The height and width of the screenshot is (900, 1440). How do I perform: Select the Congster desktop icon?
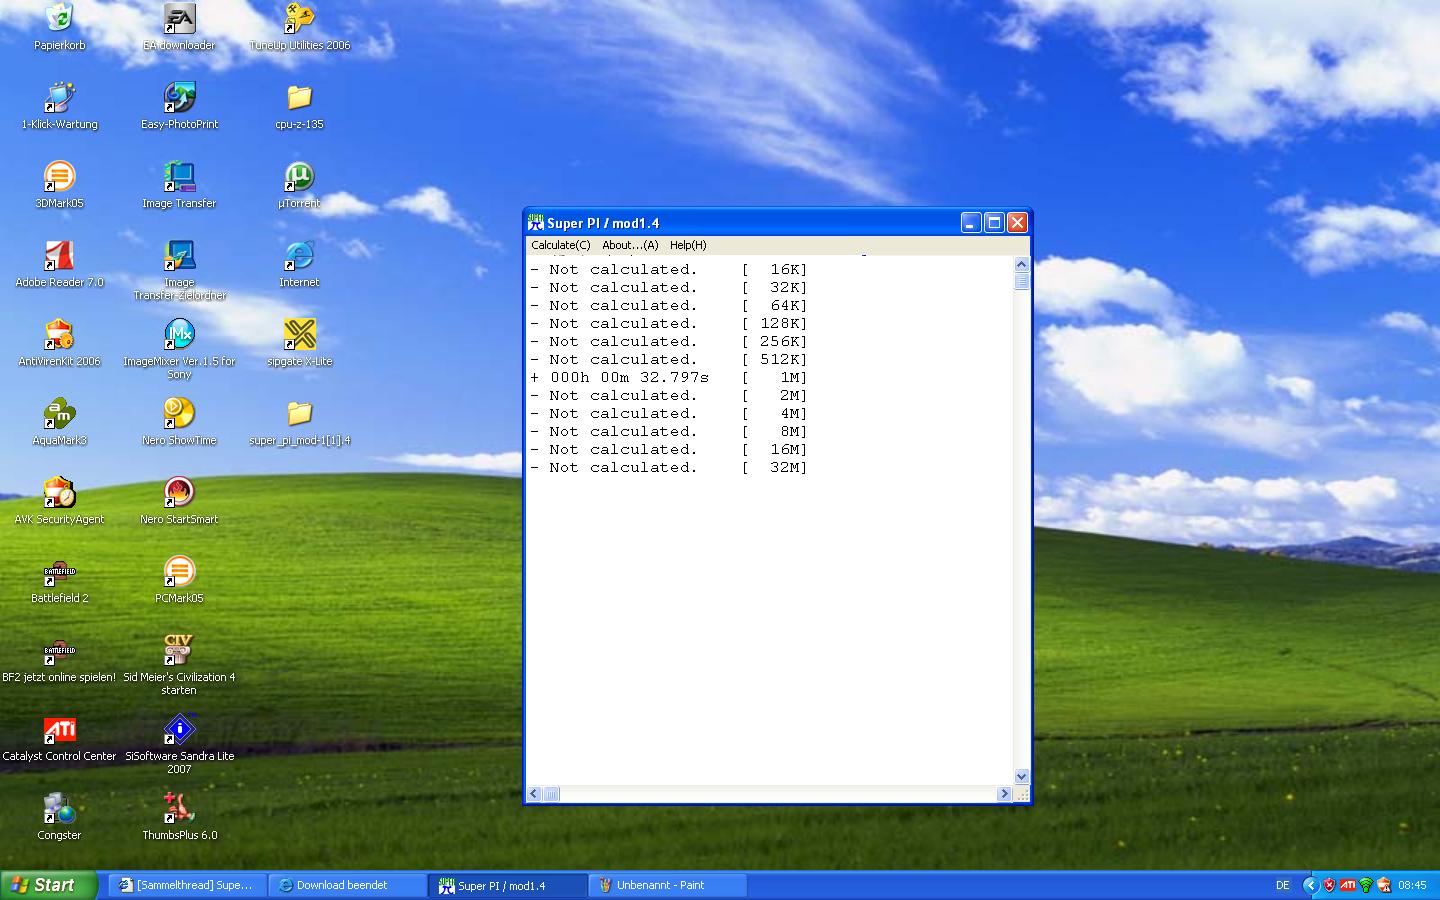[x=59, y=808]
